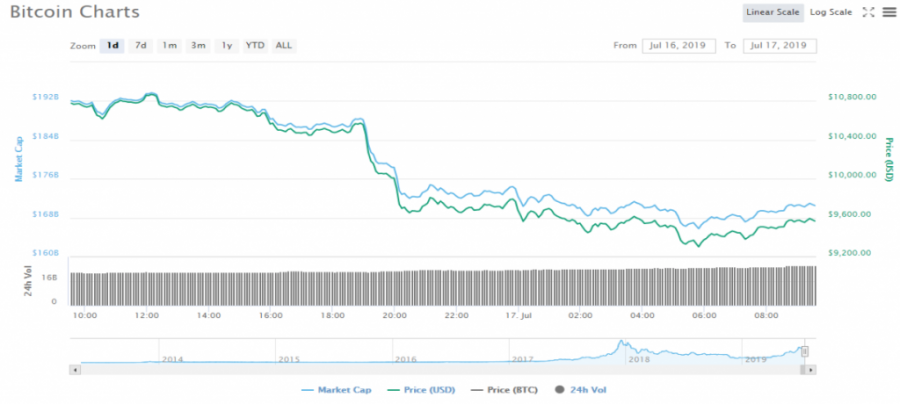Viewport: 900px width, 404px height.
Task: Click the $10,800.00 price axis label
Action: click(x=852, y=97)
